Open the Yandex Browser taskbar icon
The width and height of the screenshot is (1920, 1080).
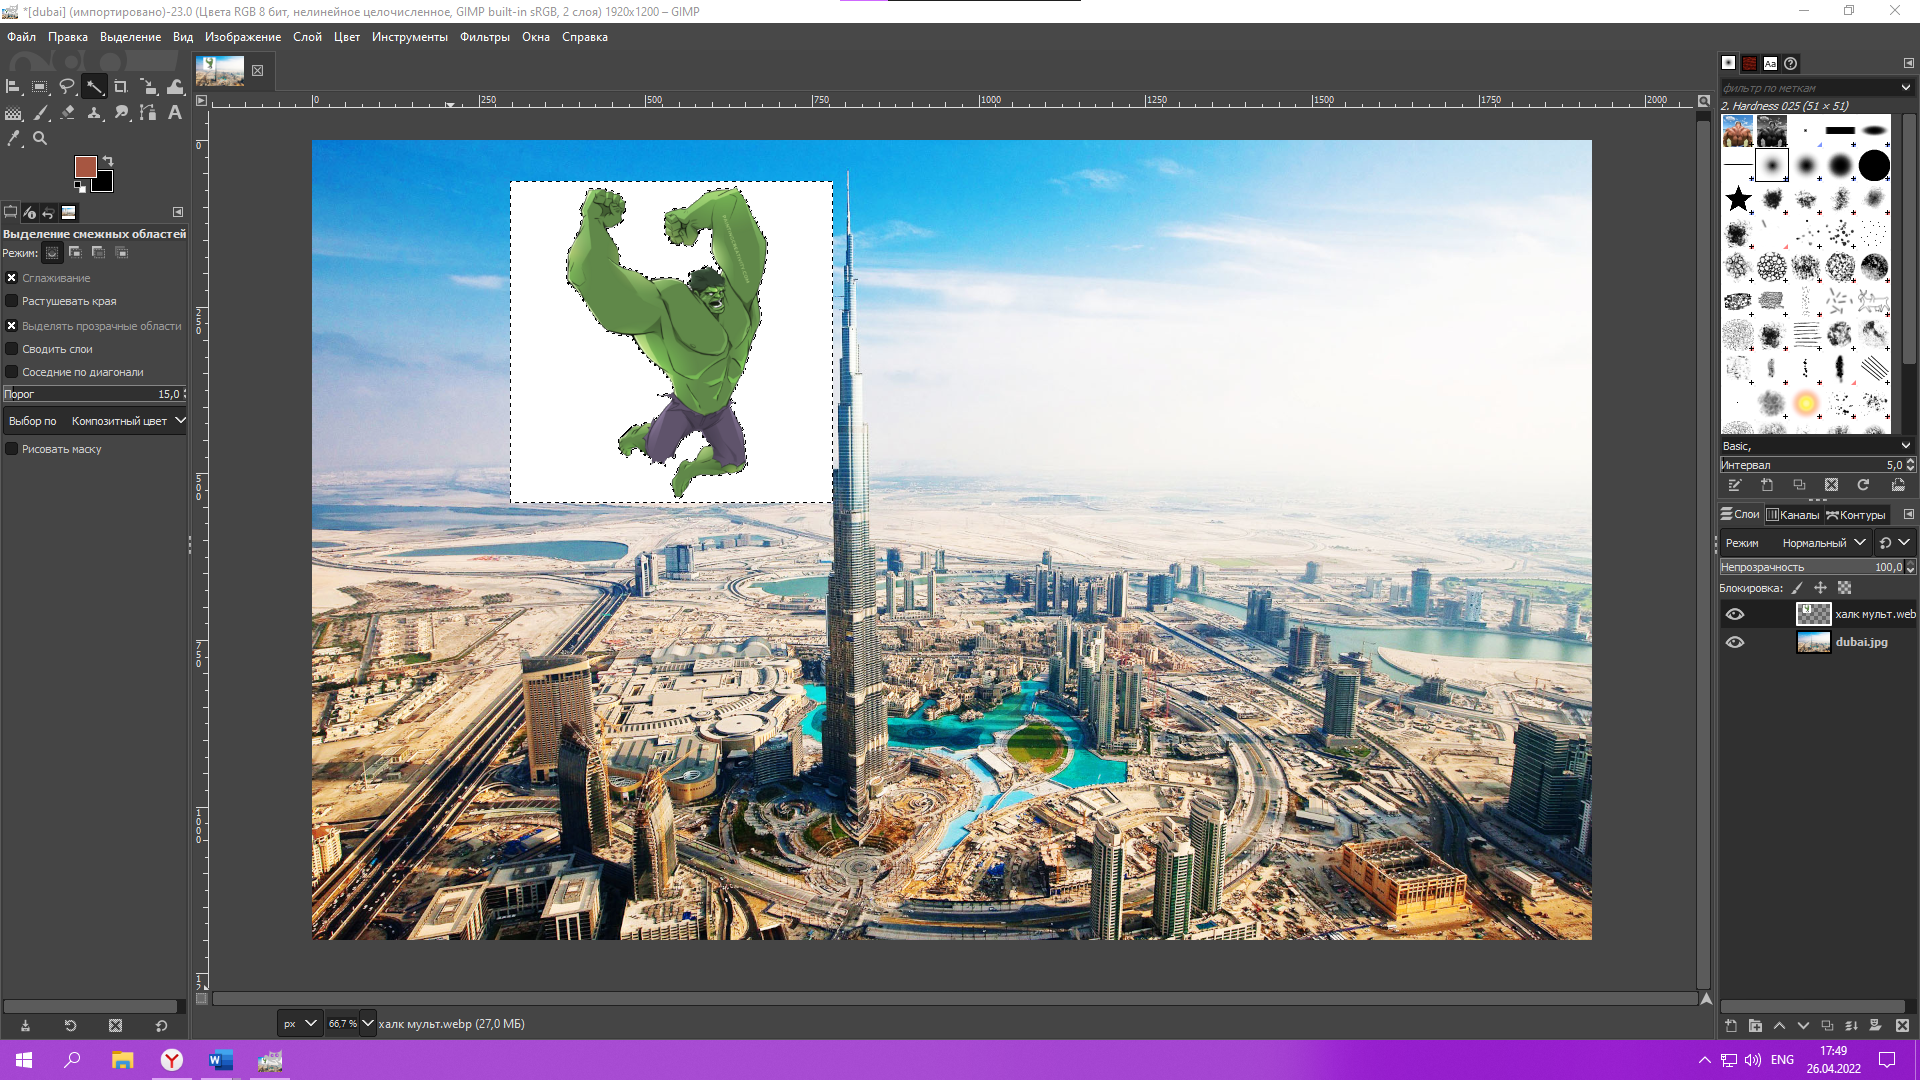(172, 1060)
